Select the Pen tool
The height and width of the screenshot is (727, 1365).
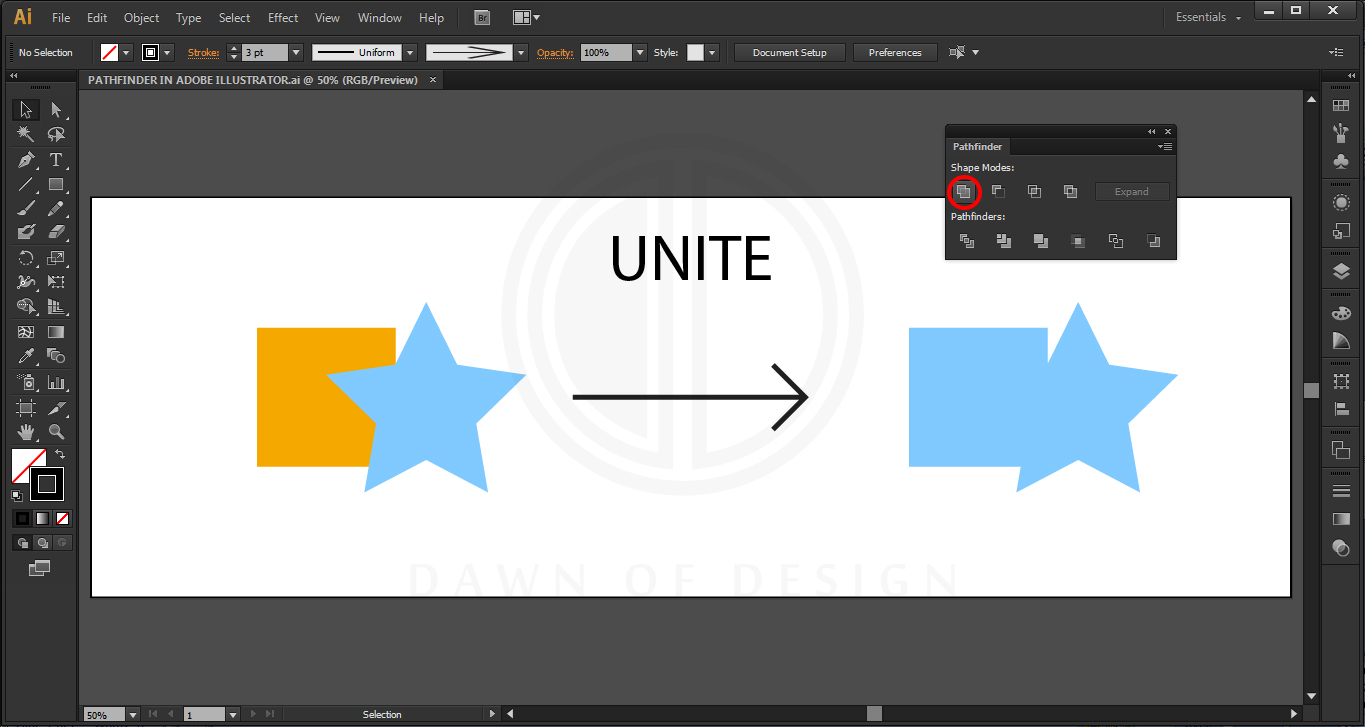(x=25, y=159)
